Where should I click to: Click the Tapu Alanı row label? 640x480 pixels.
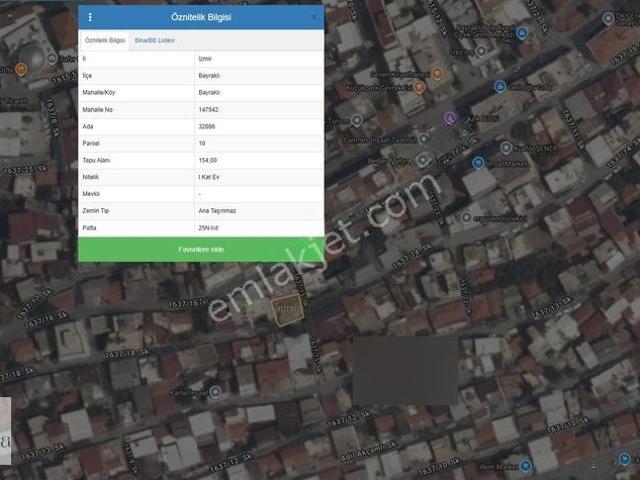(x=96, y=160)
